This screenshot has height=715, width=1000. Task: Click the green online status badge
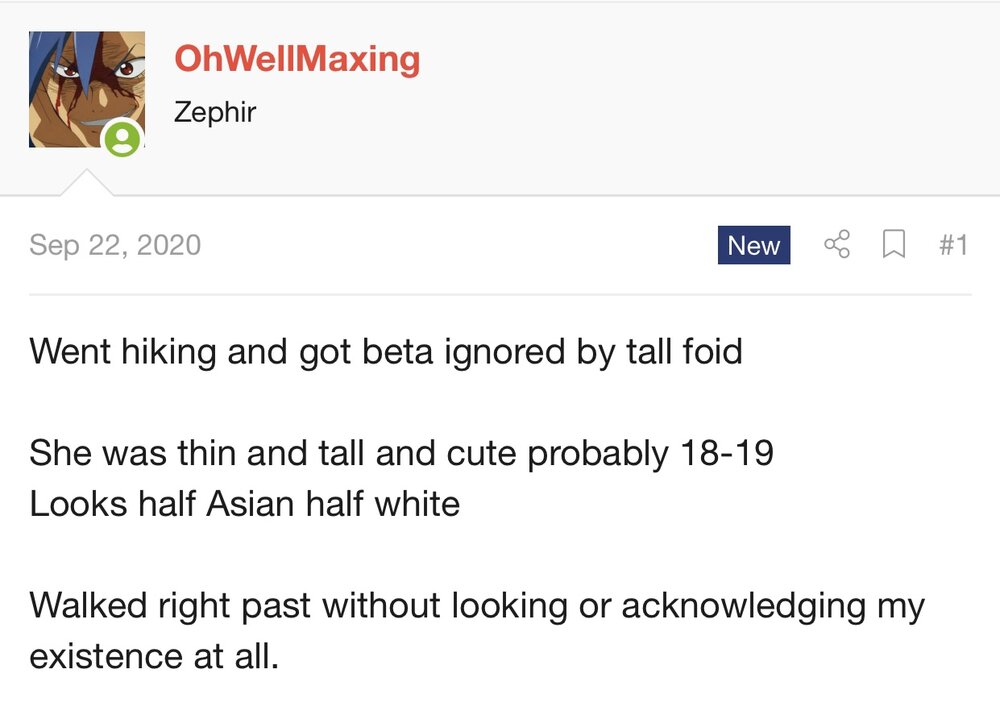122,138
